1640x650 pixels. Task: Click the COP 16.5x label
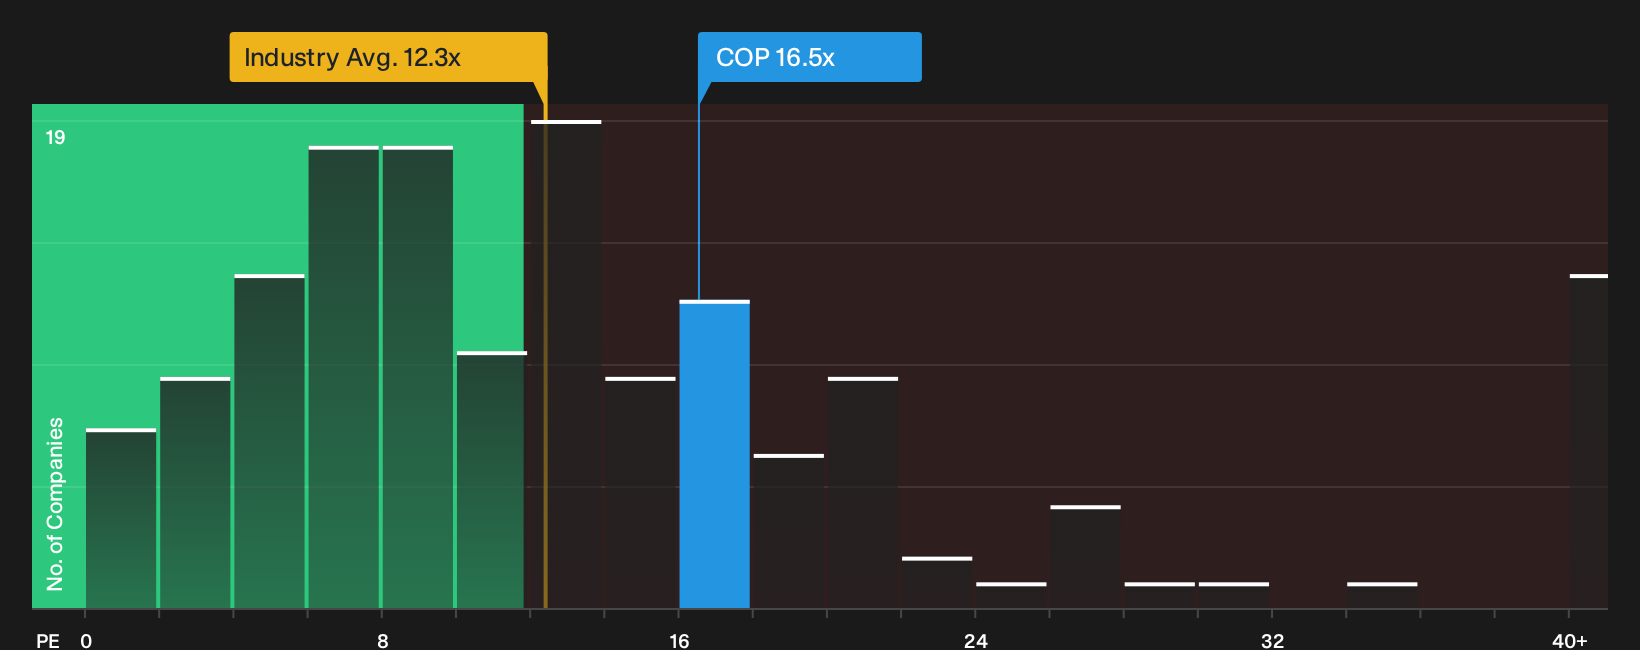pos(809,57)
